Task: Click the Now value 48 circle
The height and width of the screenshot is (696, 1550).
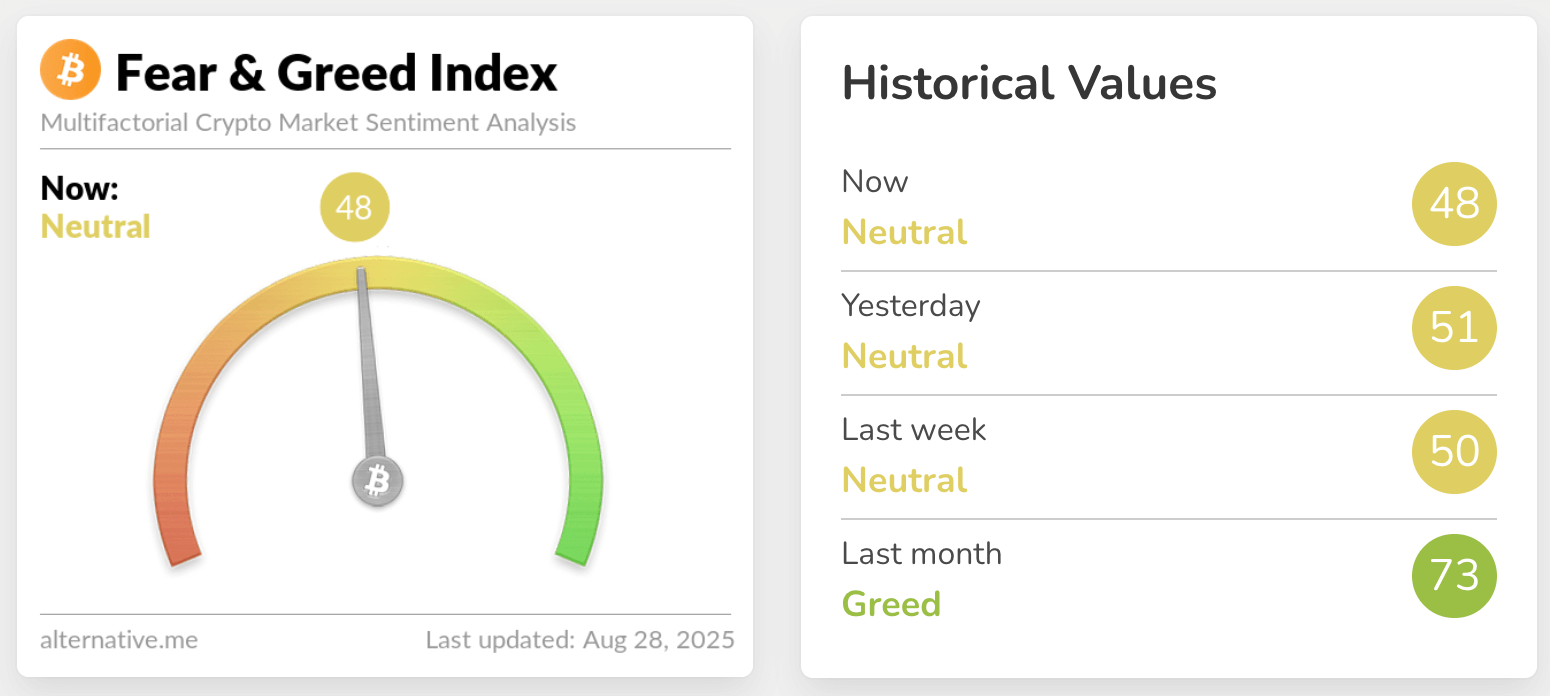Action: 1454,204
